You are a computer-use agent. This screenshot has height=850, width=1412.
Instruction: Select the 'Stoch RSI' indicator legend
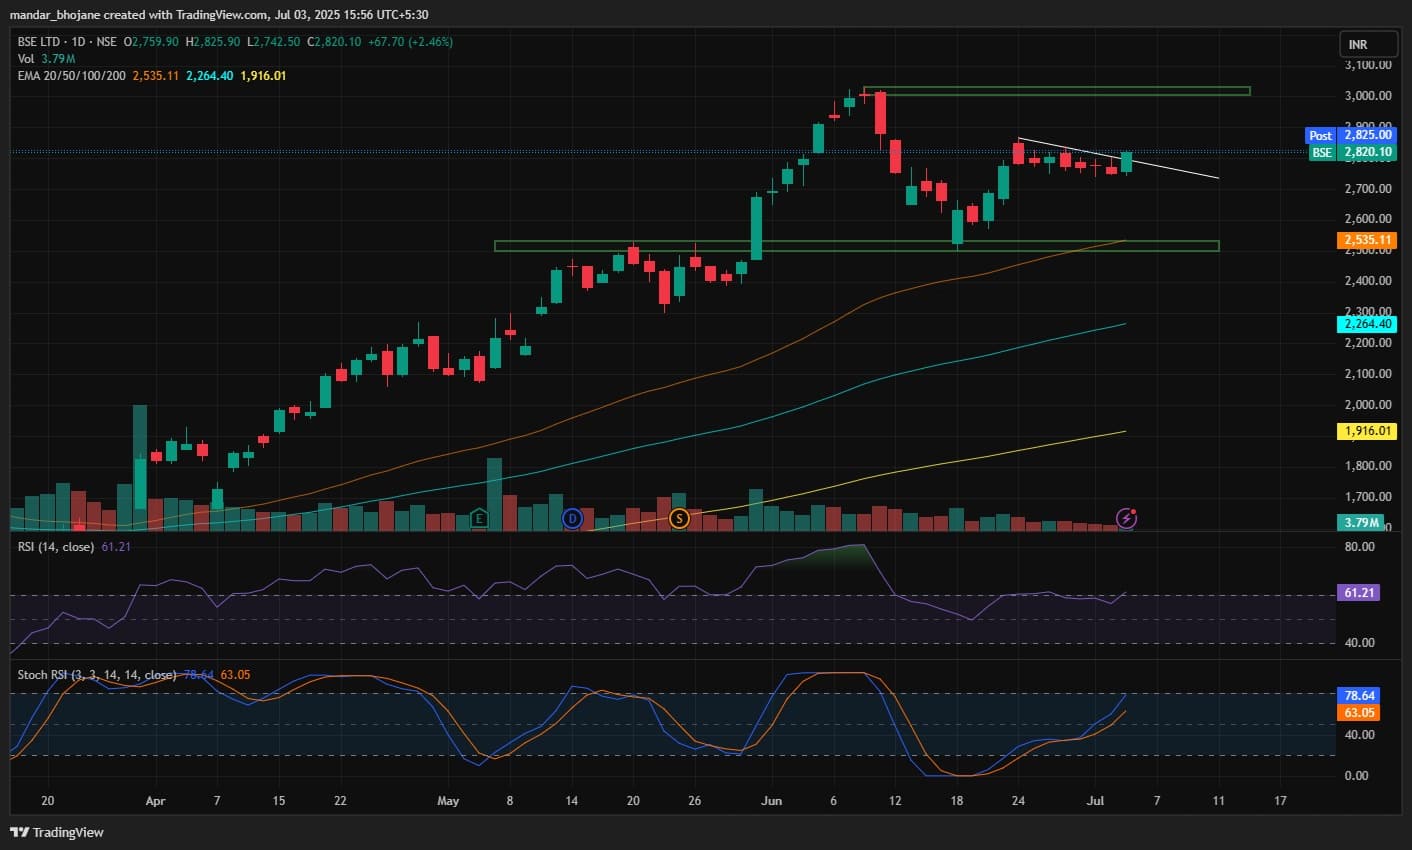pos(97,675)
